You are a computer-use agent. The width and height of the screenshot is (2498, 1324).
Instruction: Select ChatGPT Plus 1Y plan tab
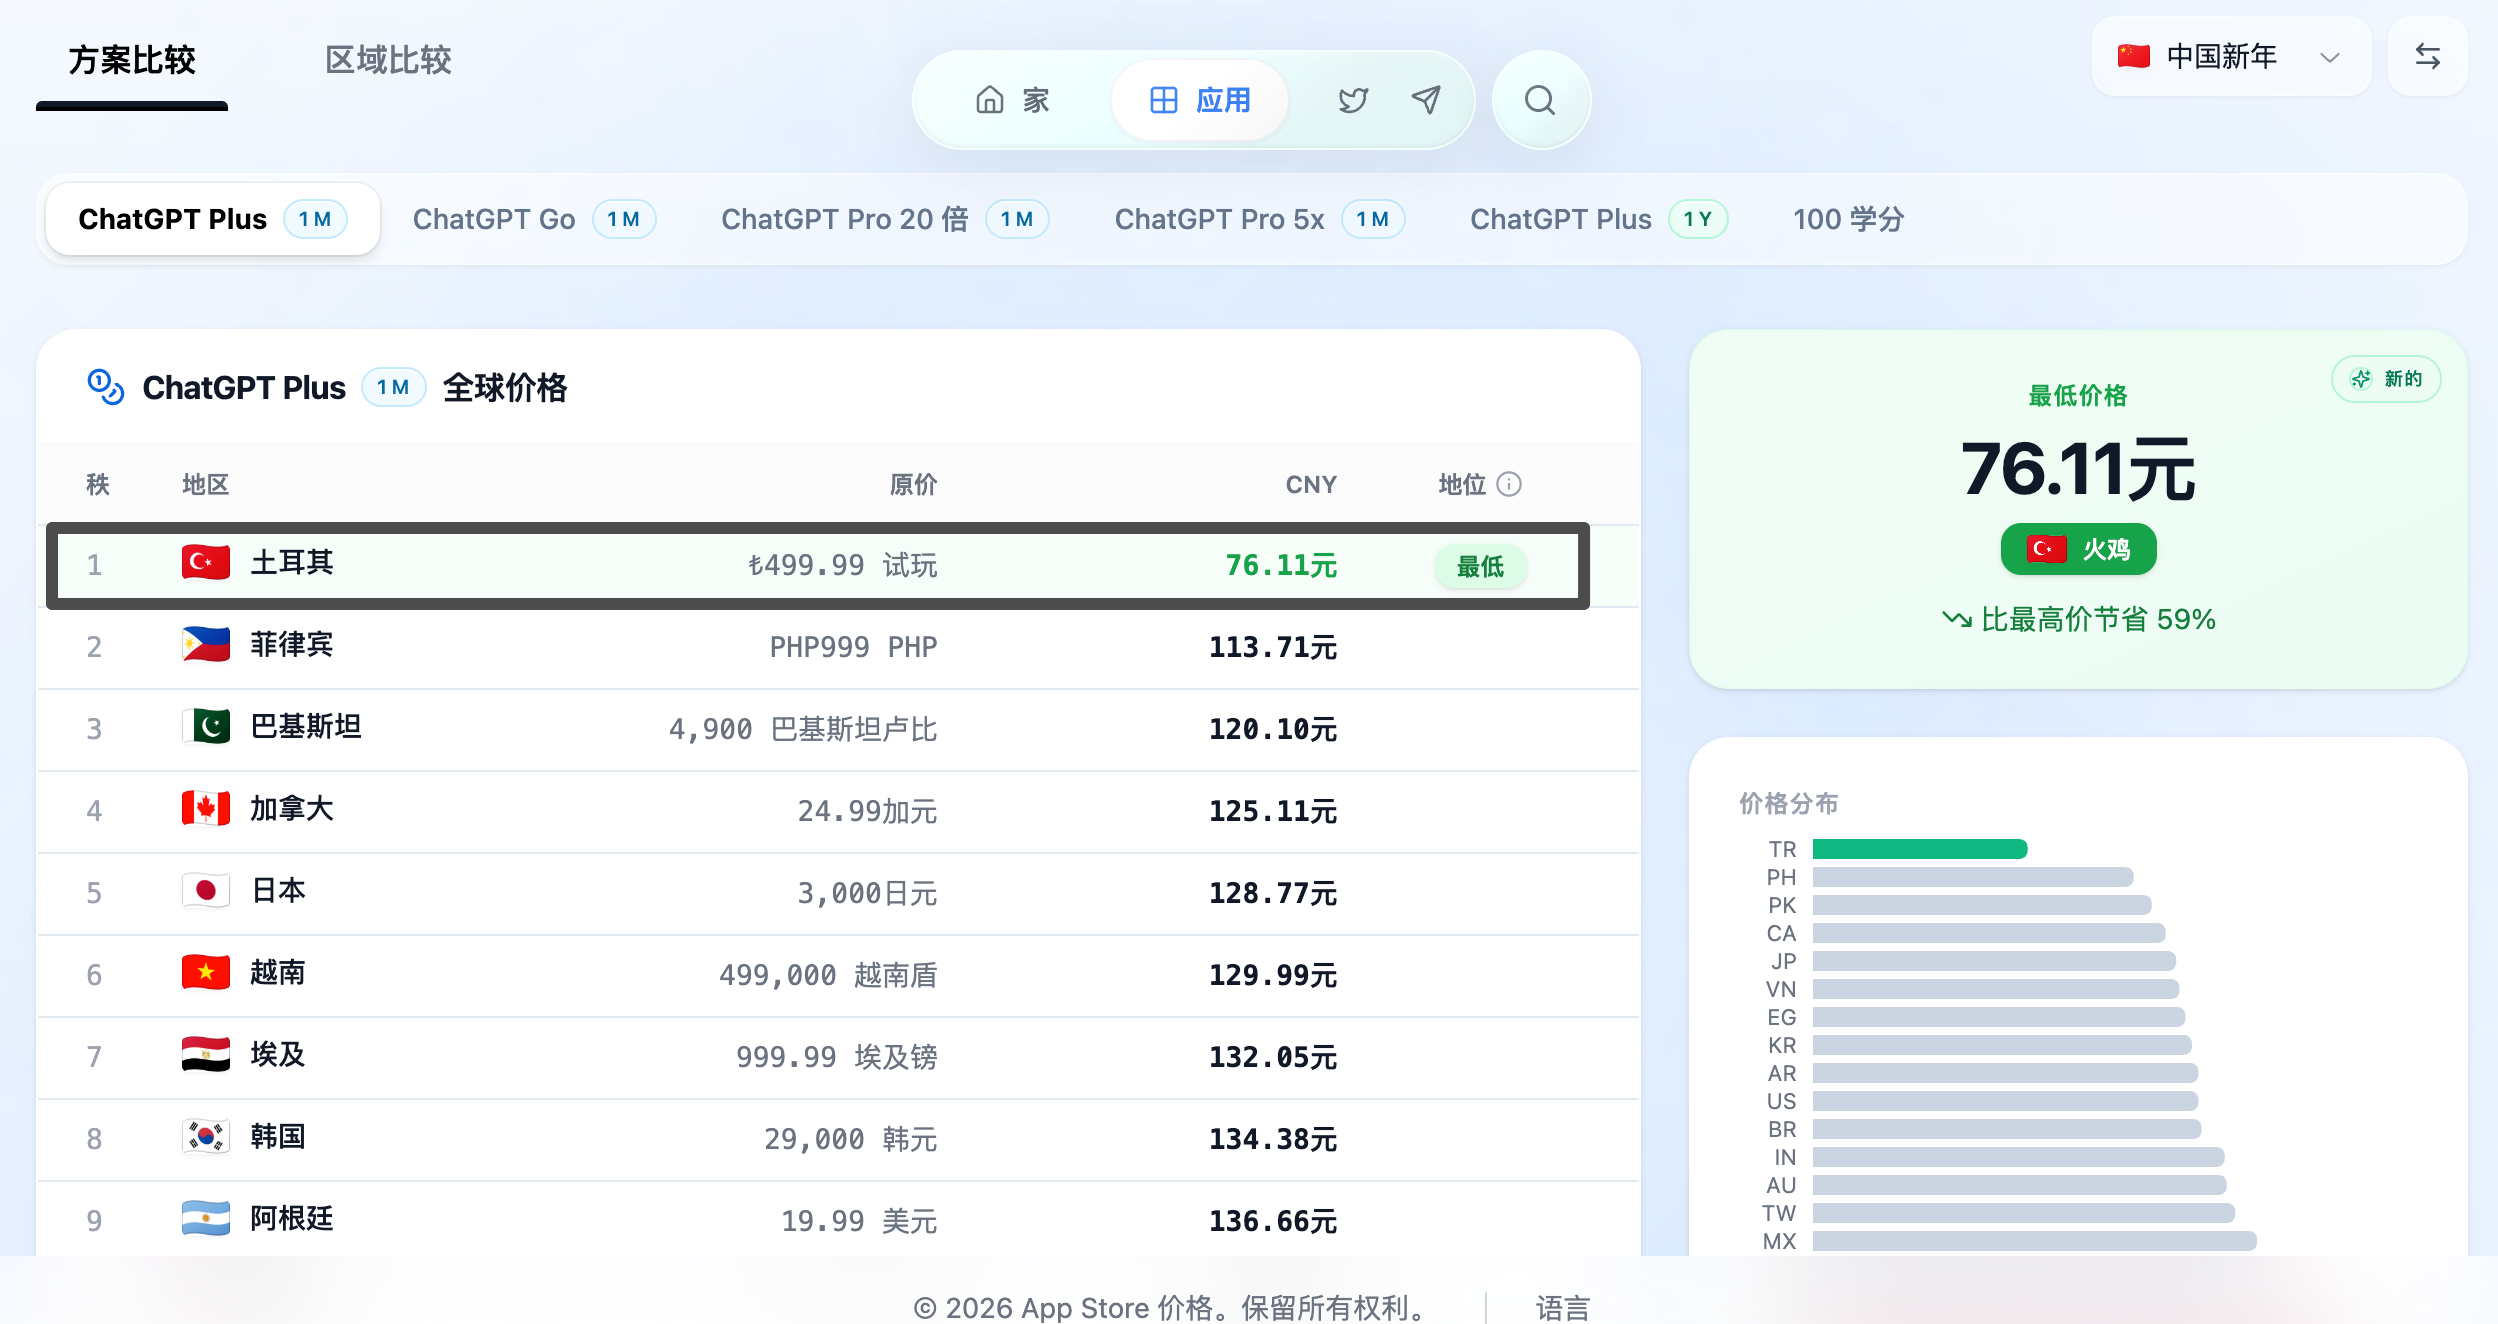pyautogui.click(x=1598, y=219)
